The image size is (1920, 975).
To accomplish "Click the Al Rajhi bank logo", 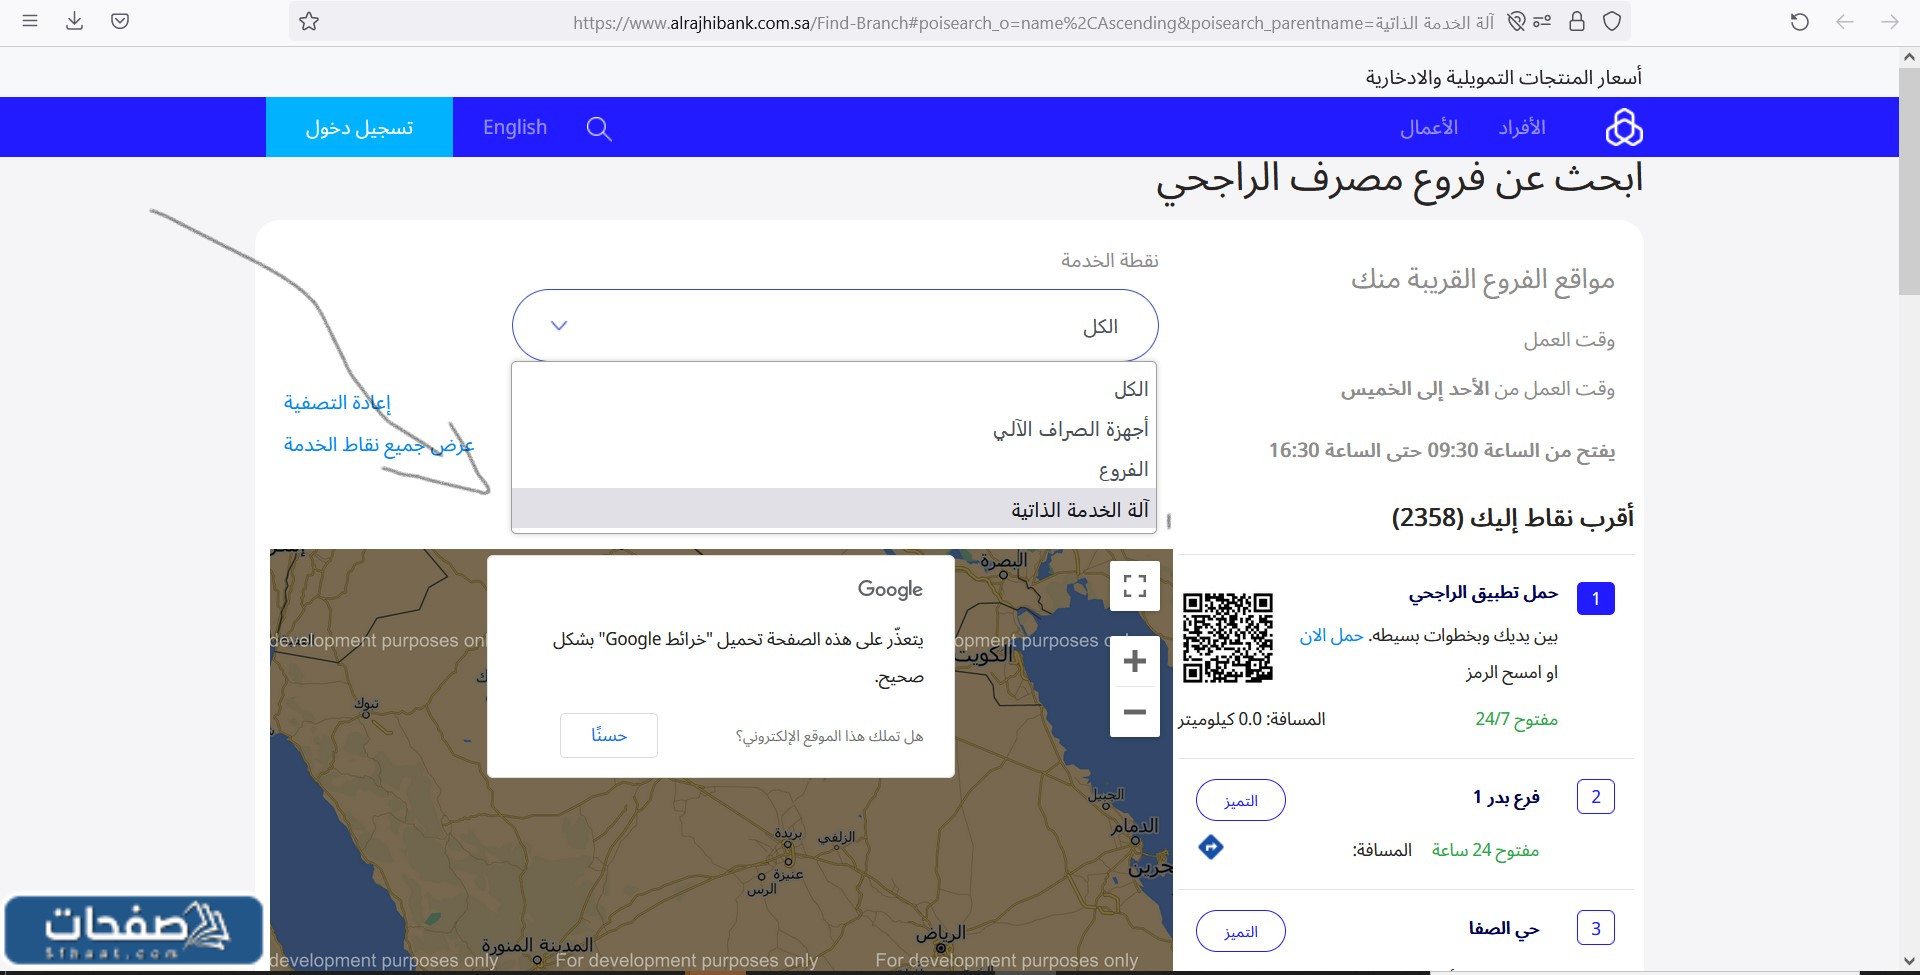I will click(1624, 127).
